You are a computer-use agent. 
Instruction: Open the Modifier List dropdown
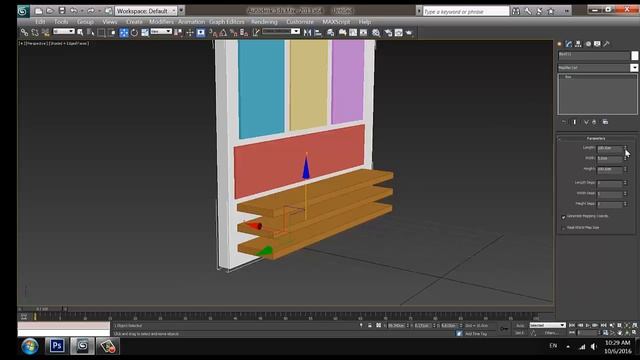(598, 68)
